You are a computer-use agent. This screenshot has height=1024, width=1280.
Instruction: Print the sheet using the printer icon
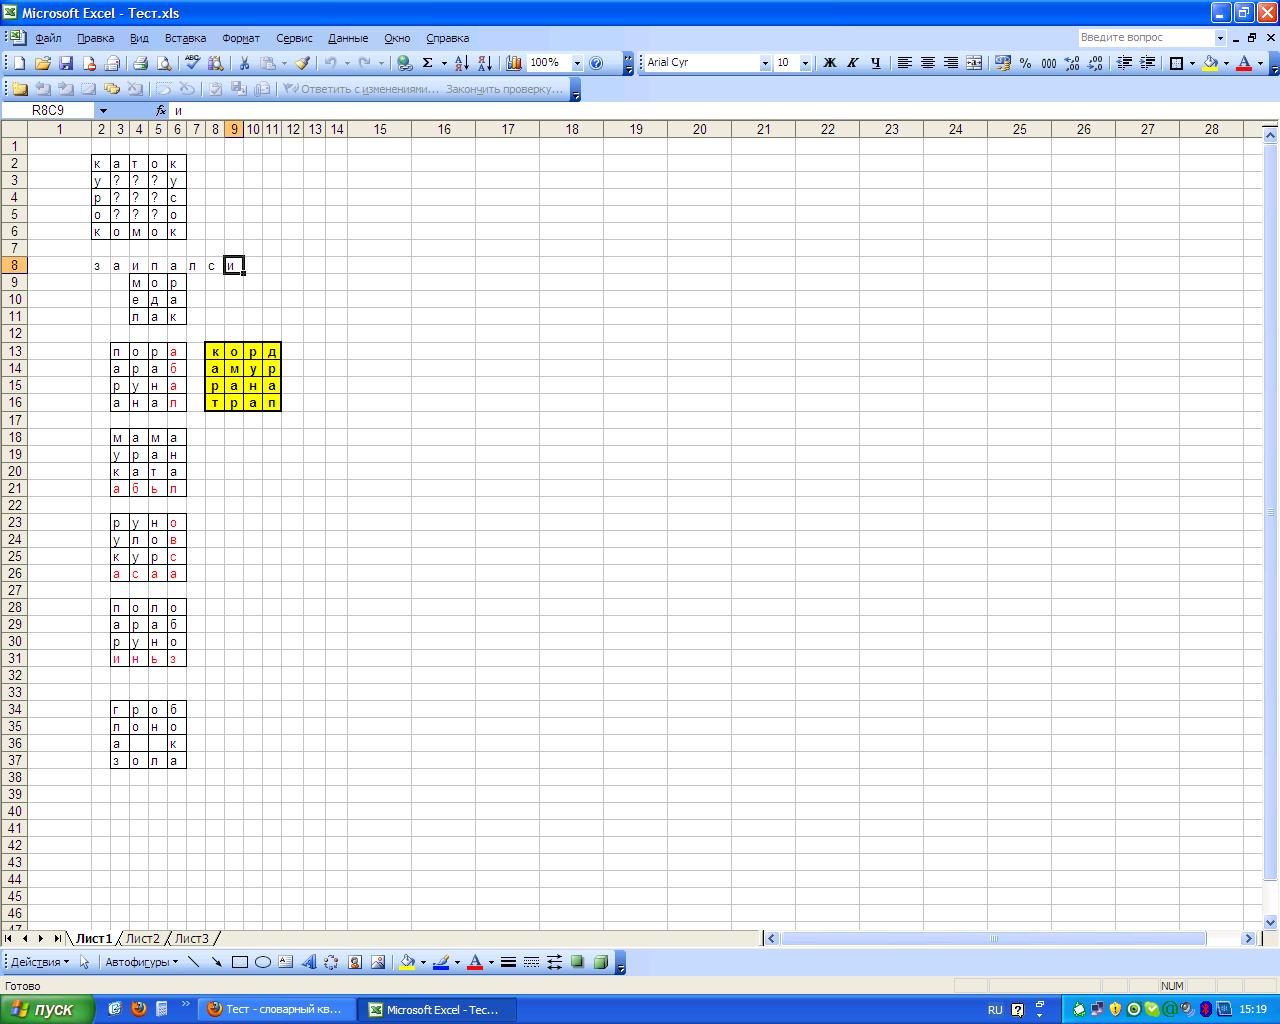[140, 63]
